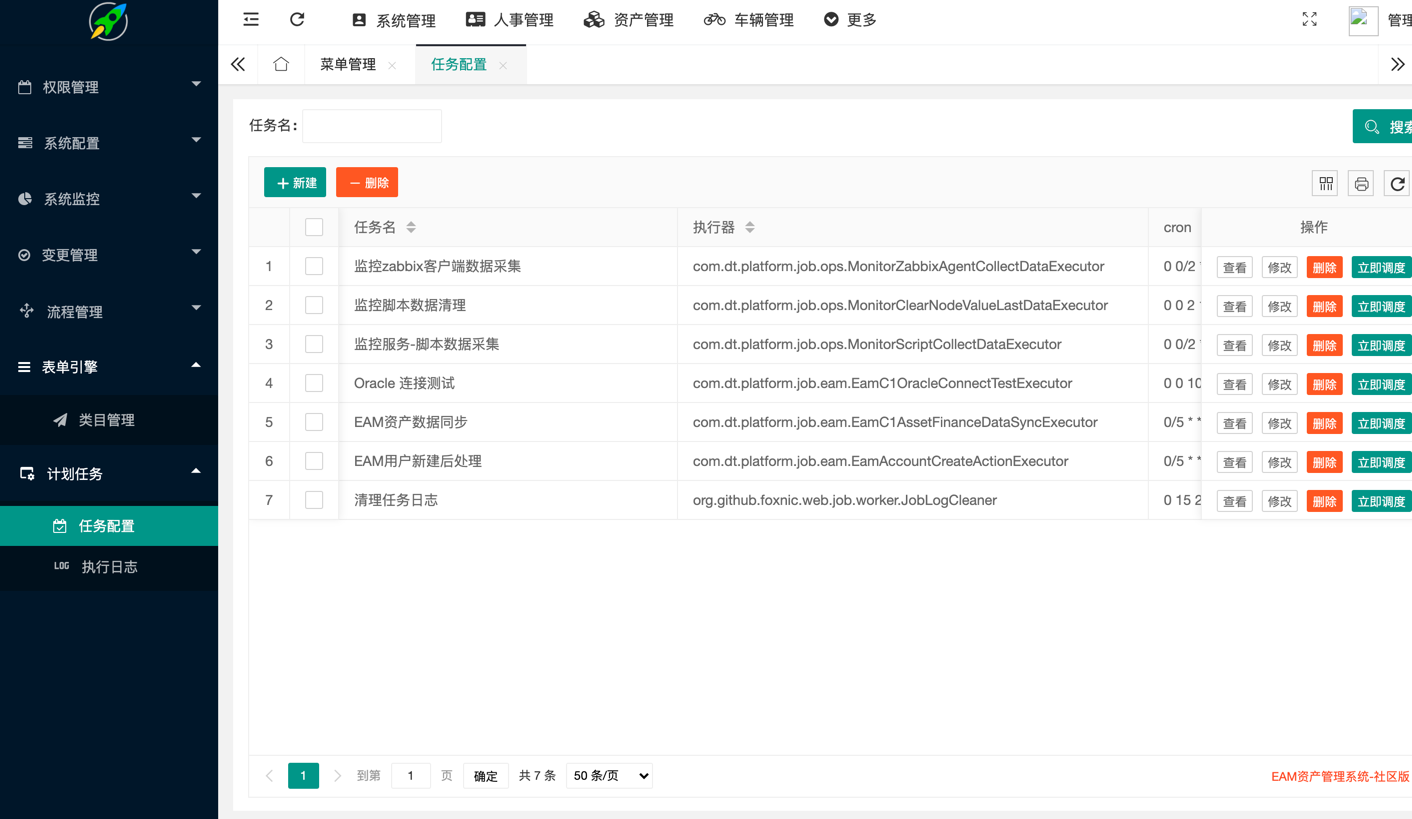Go to home tab icon
Viewport: 1412px width, 819px height.
(x=281, y=64)
